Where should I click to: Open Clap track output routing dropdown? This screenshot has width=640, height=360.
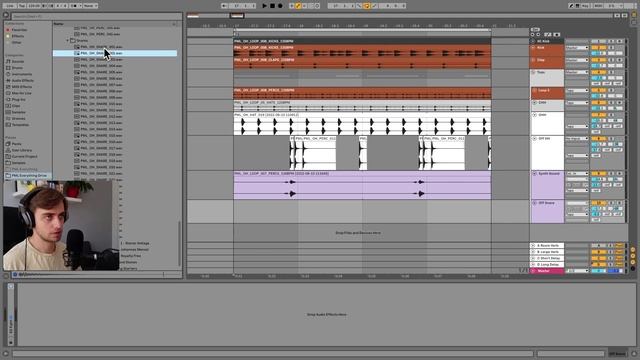pos(577,60)
